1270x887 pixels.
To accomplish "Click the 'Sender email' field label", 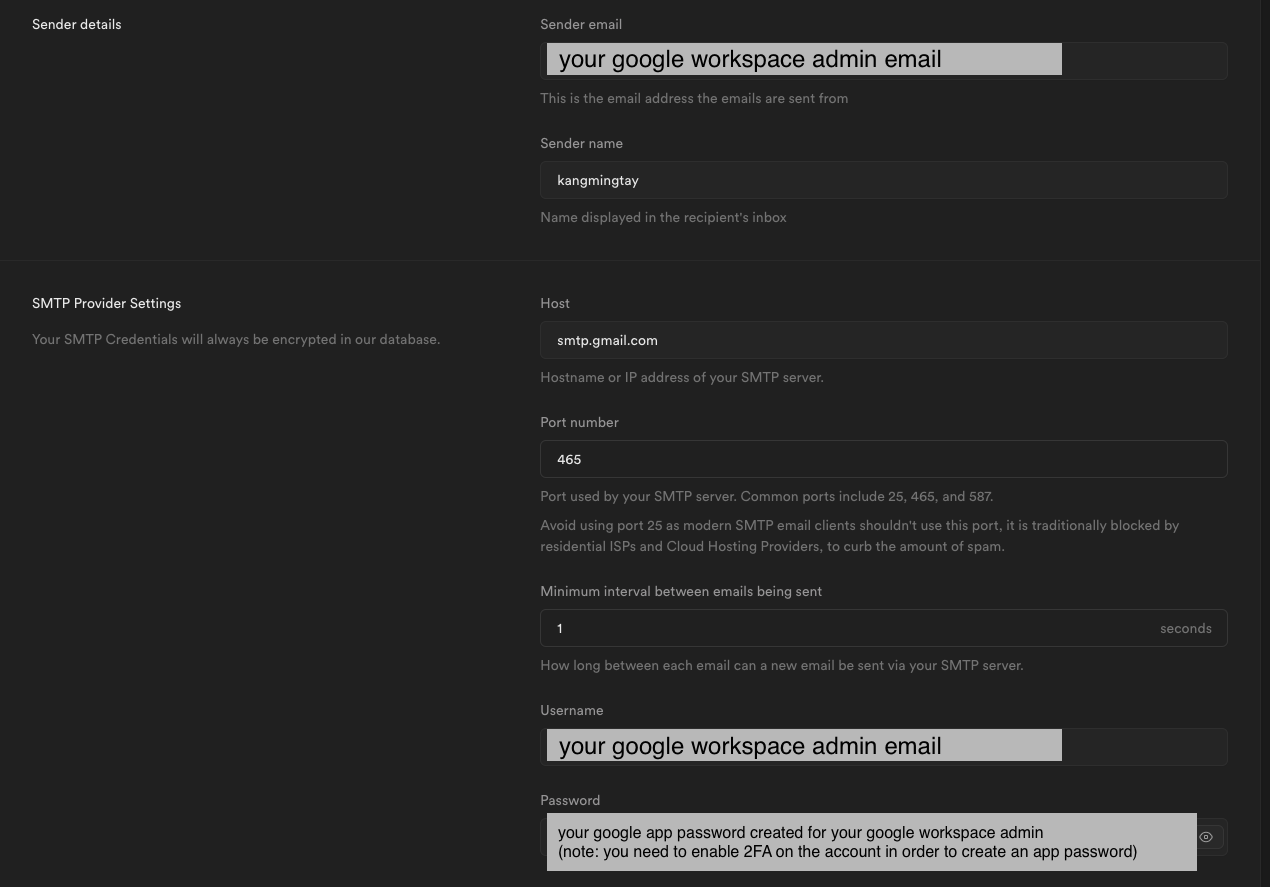I will click(581, 24).
